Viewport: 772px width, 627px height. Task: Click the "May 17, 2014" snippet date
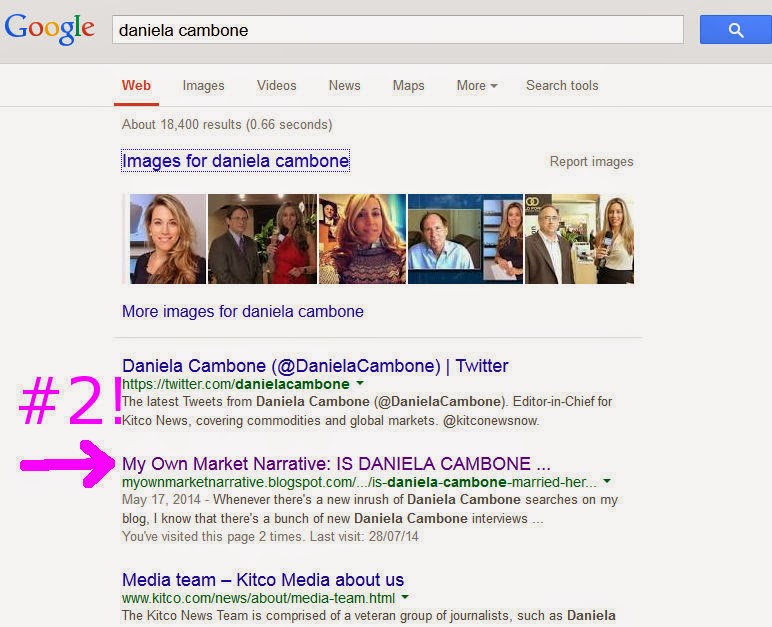pos(161,499)
